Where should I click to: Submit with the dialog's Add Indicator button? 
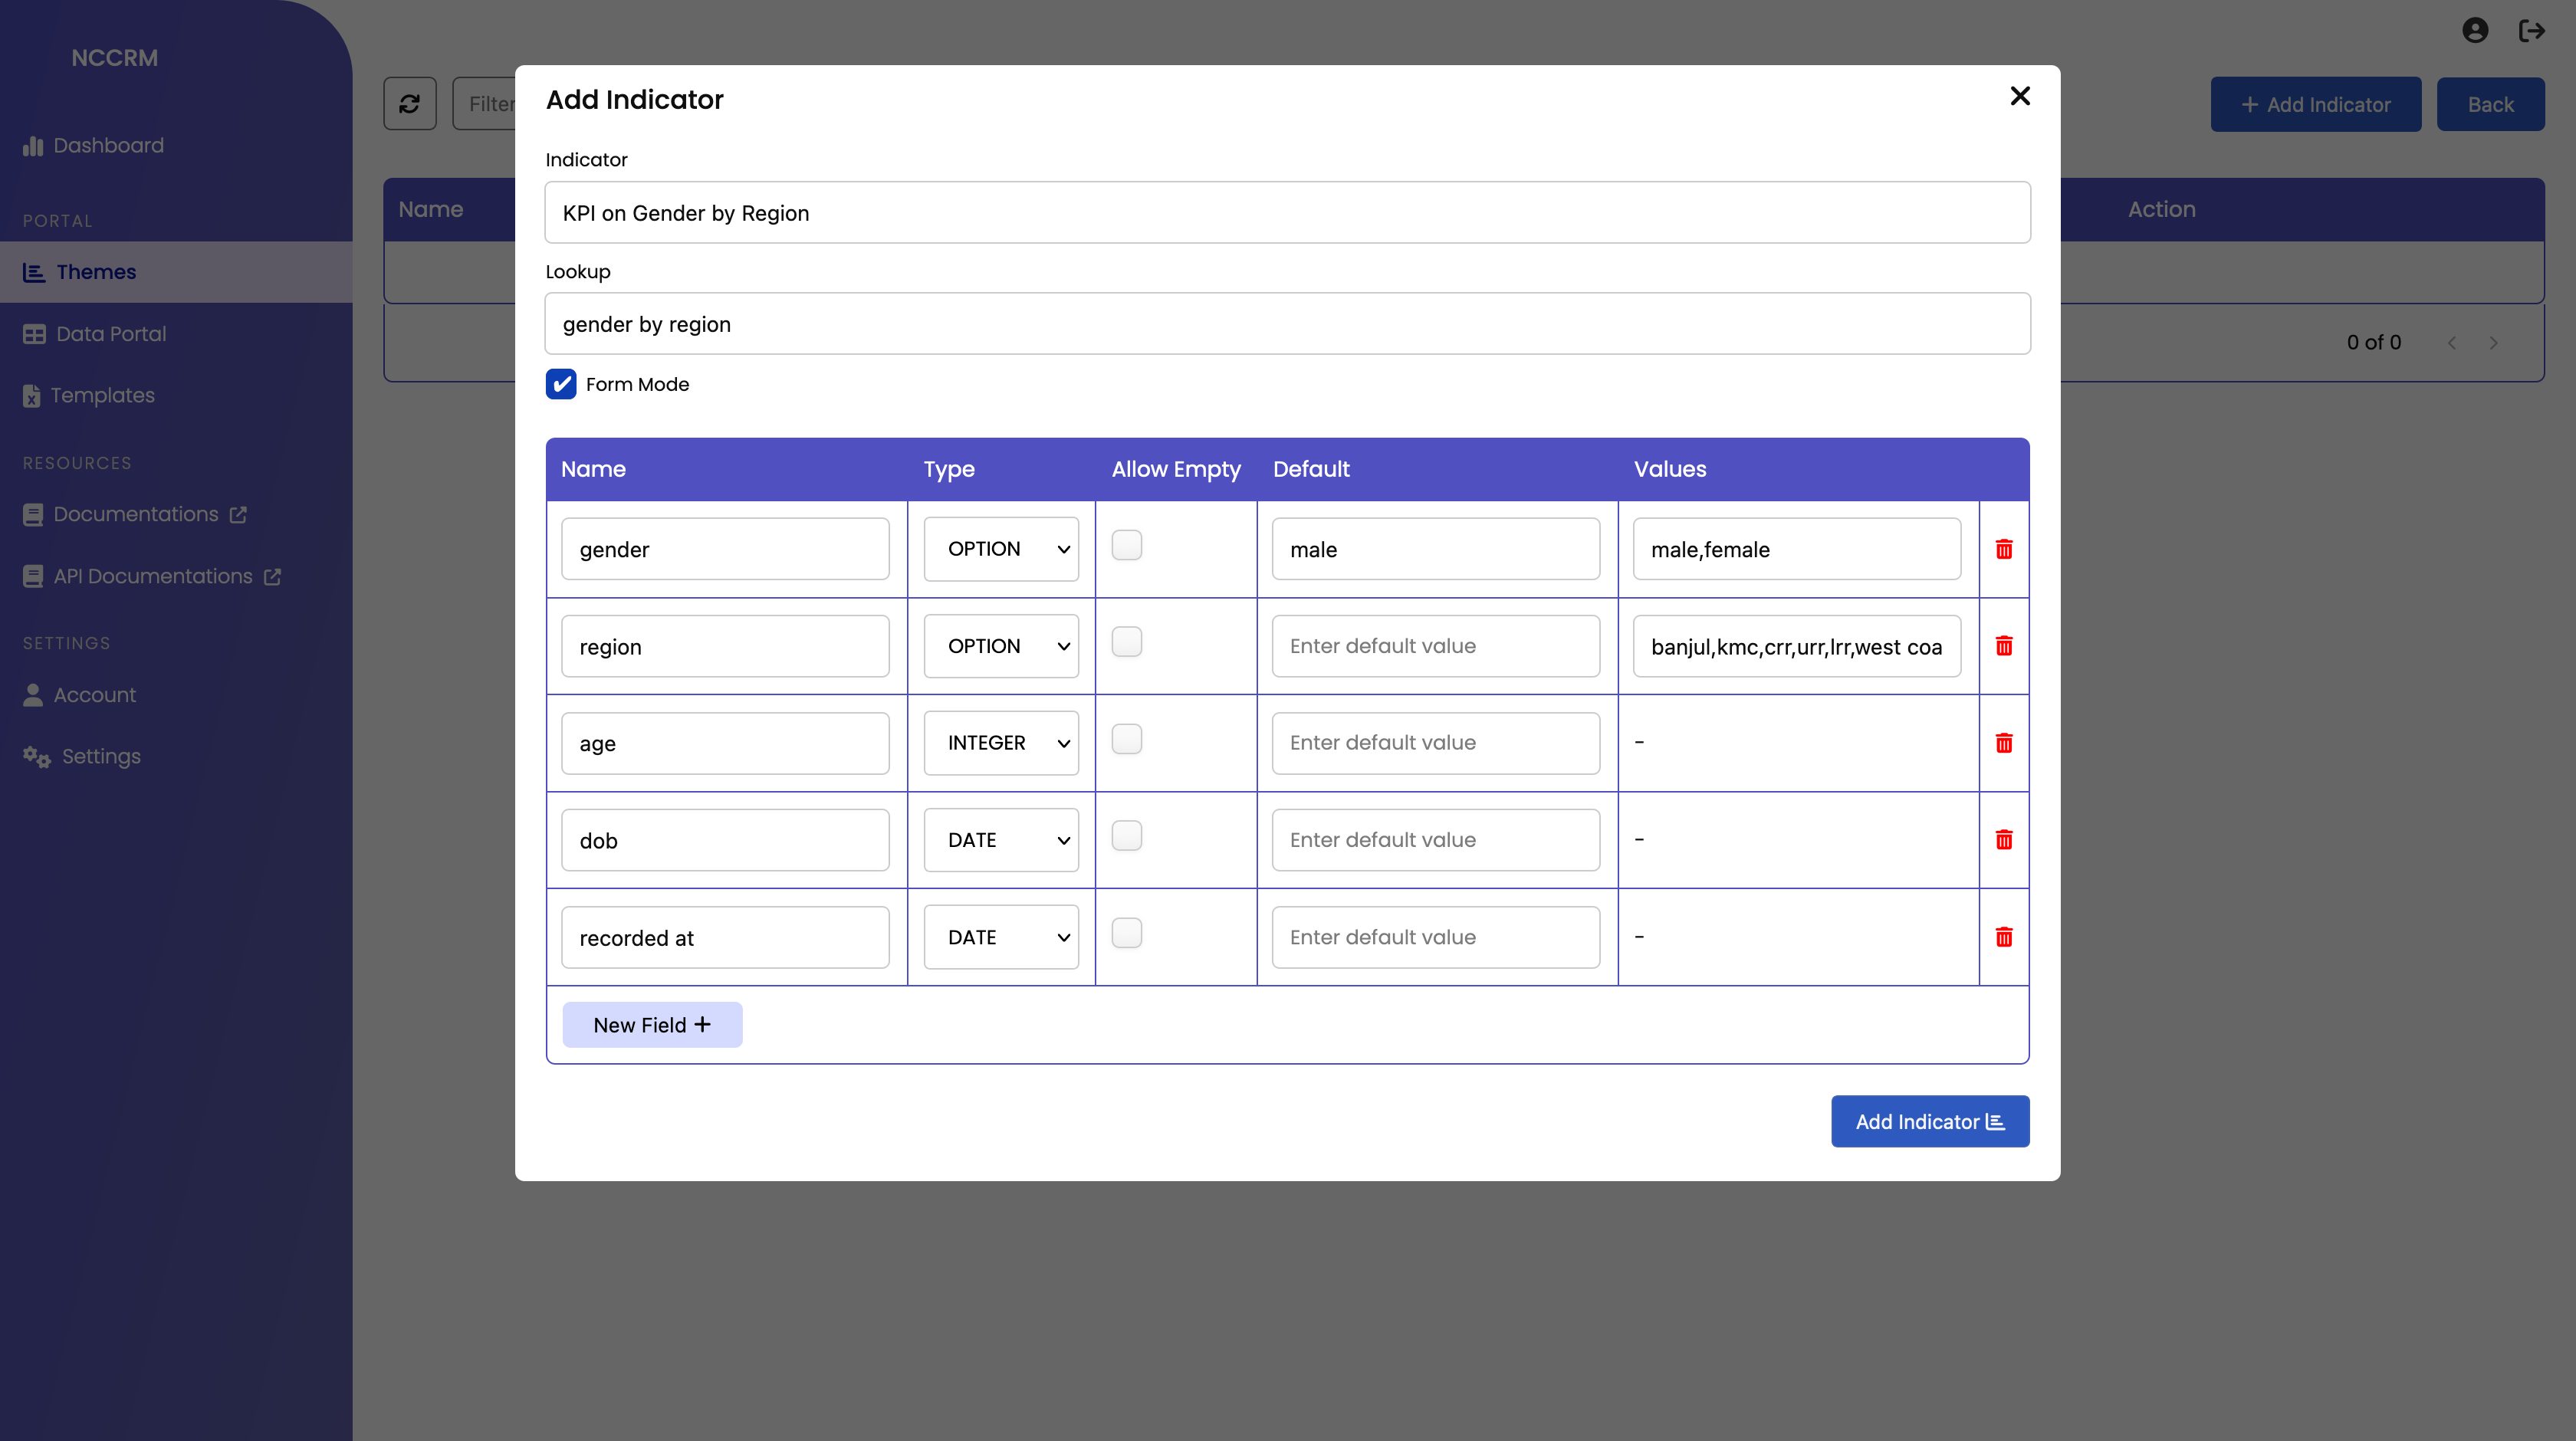(x=1930, y=1122)
